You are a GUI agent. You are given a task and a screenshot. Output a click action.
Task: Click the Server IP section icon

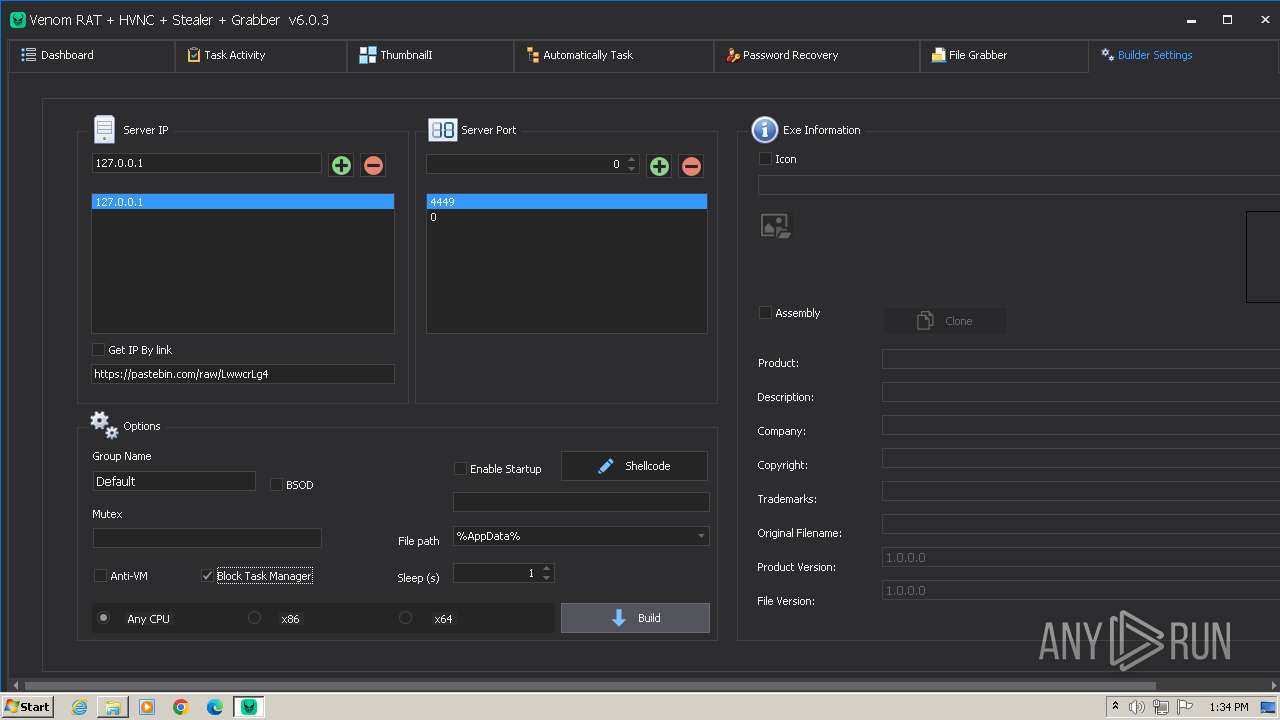tap(104, 130)
